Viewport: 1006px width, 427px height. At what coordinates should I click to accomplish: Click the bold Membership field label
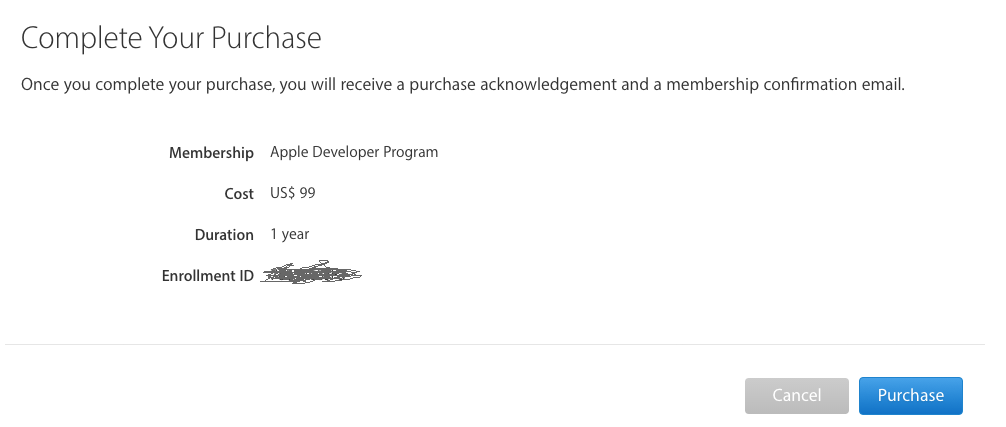pyautogui.click(x=211, y=153)
